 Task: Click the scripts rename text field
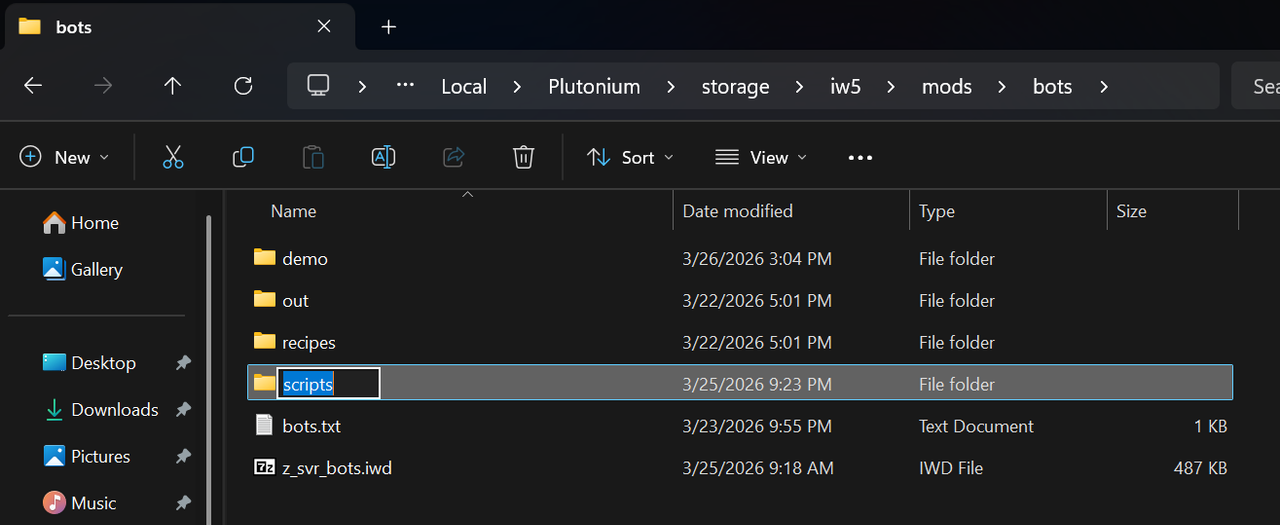[x=328, y=384]
